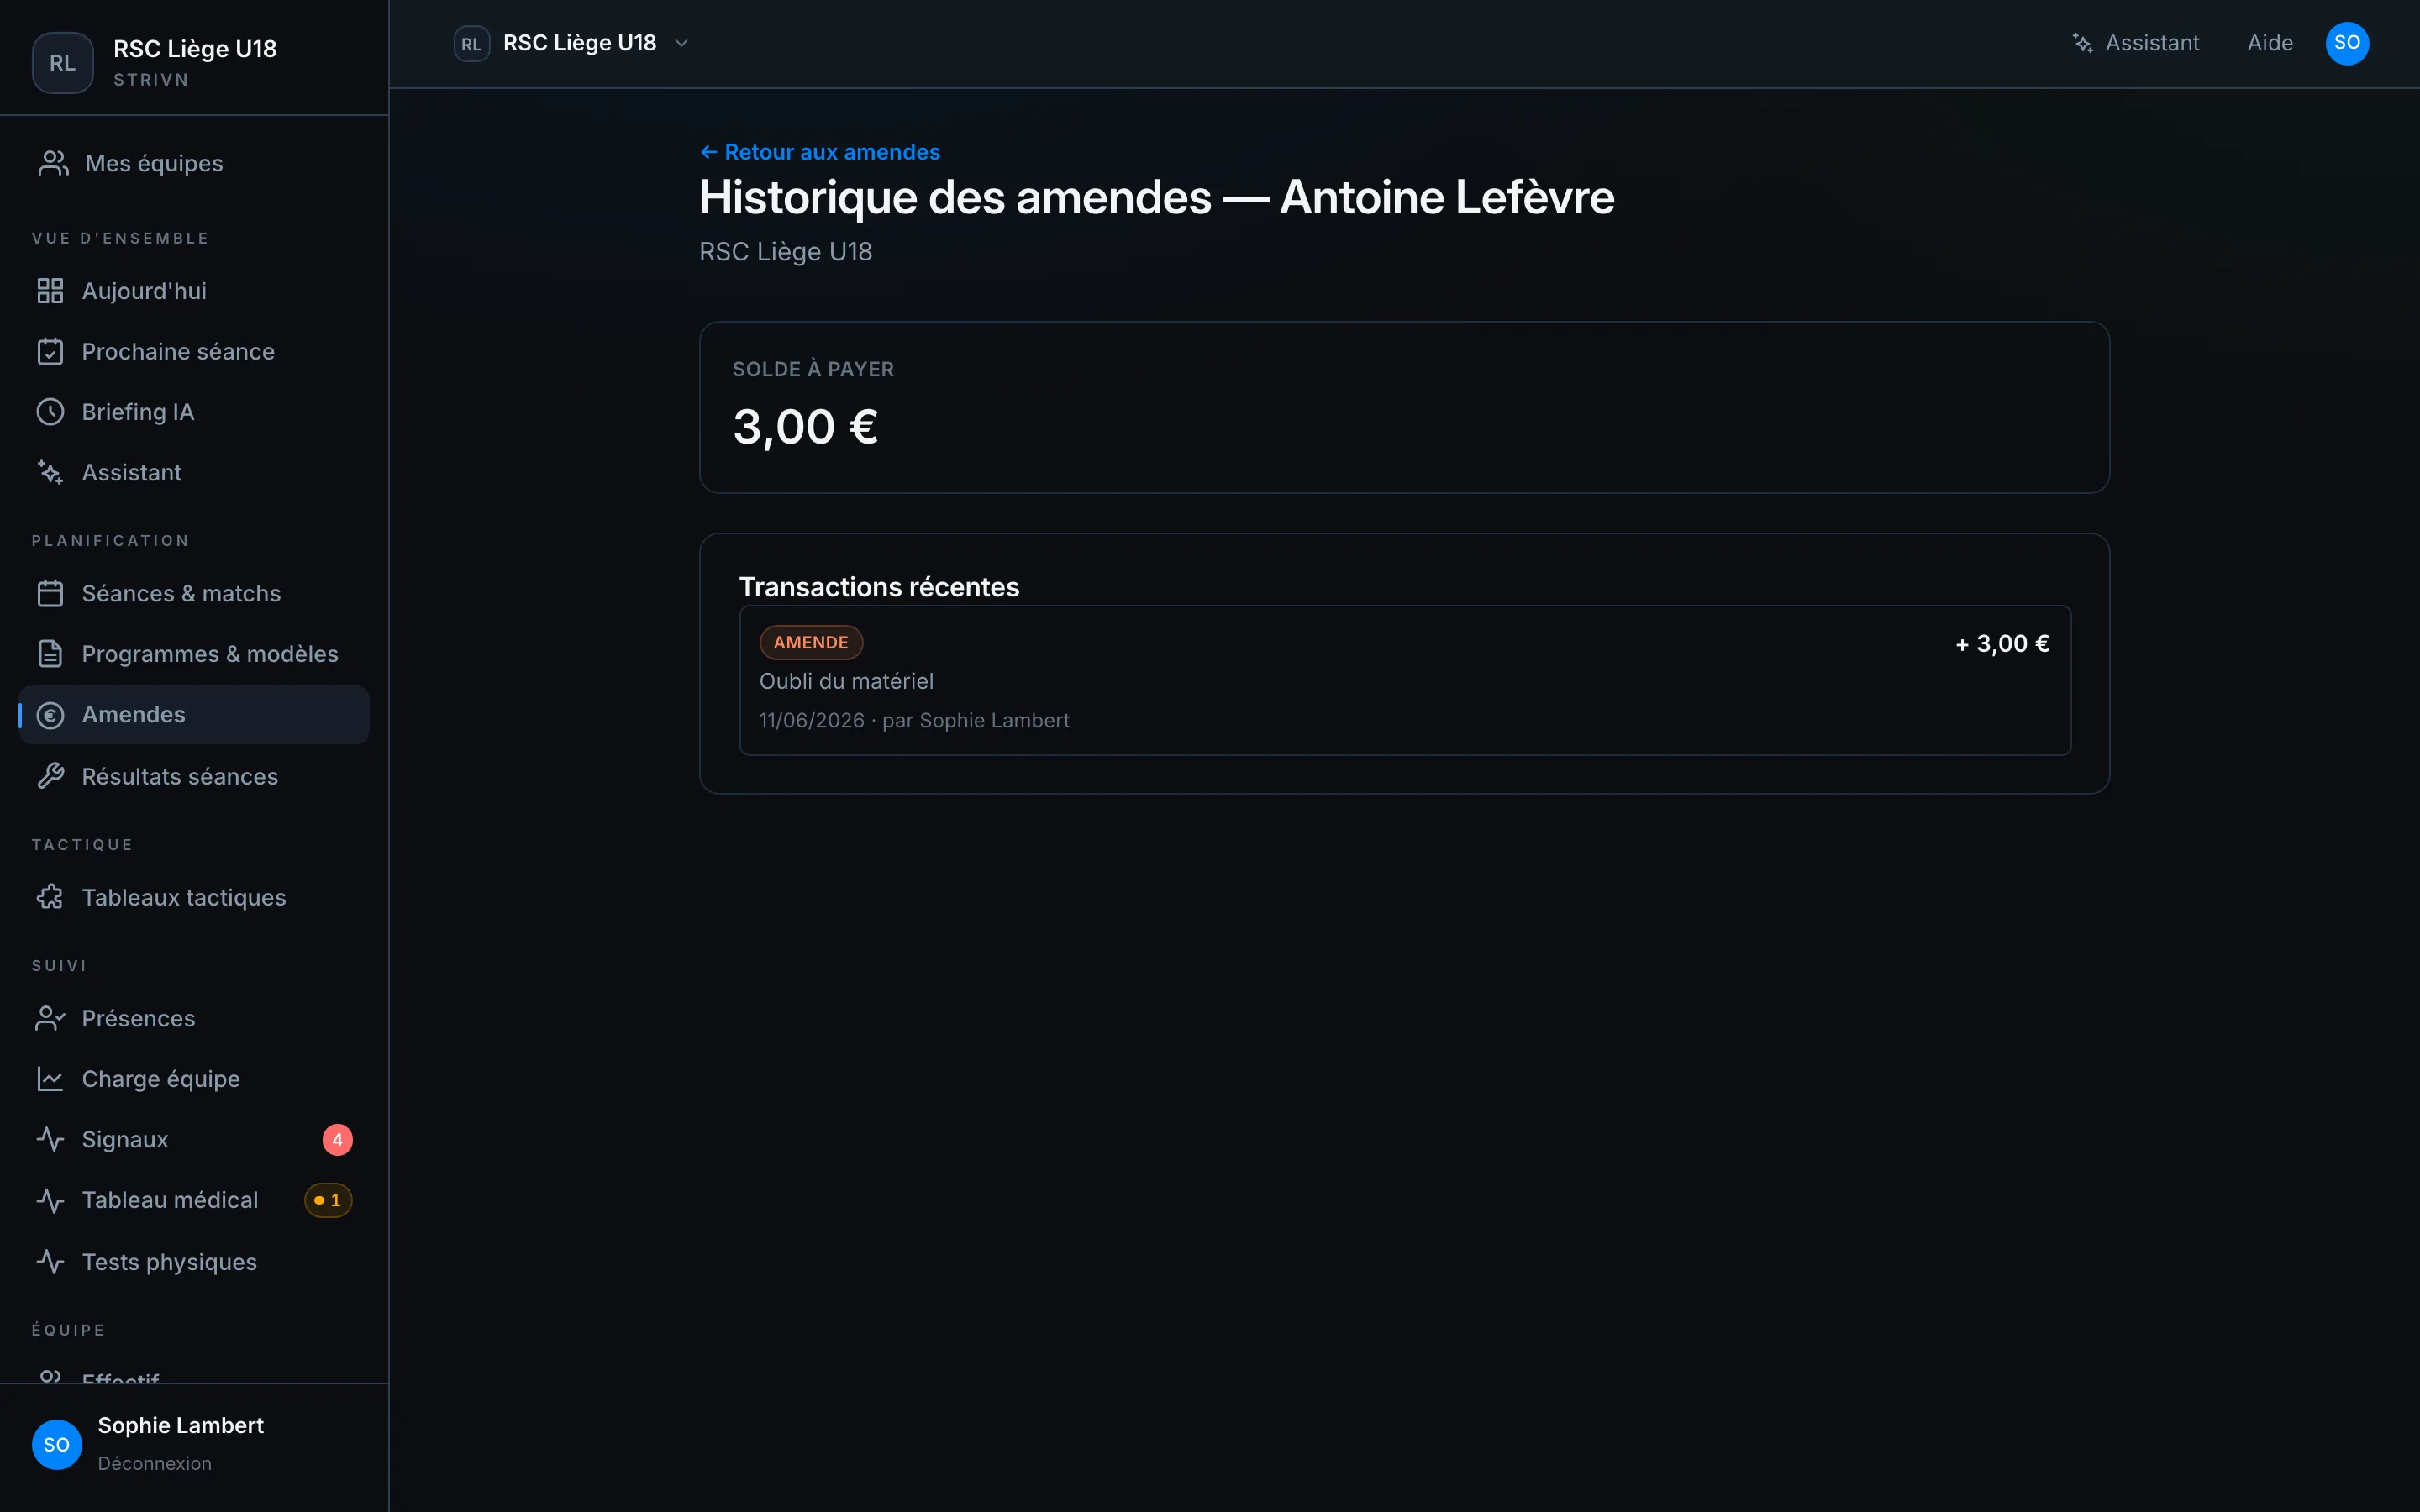Click Sophie Lambert name in sidebar footer
Viewport: 2420px width, 1512px height.
point(181,1425)
